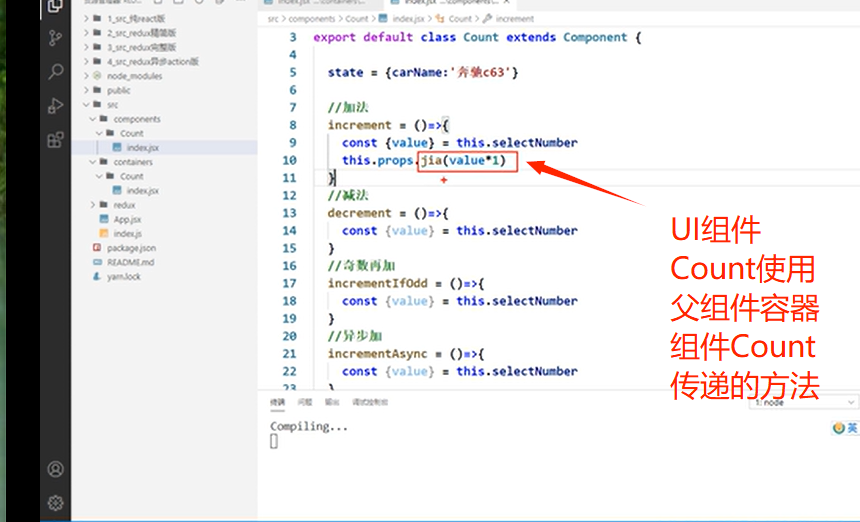Open the Accounts menu icon
Image resolution: width=860 pixels, height=522 pixels.
pos(55,469)
